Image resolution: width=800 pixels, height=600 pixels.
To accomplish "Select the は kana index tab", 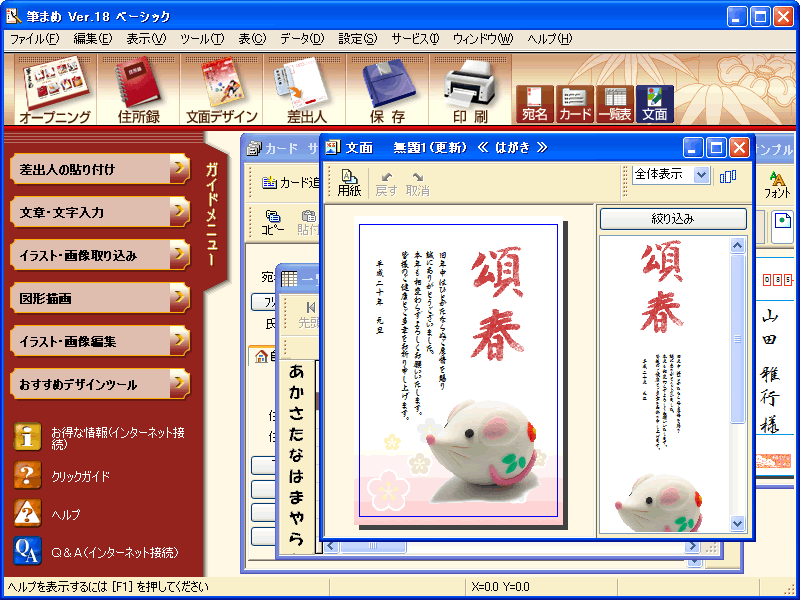I will pyautogui.click(x=296, y=477).
